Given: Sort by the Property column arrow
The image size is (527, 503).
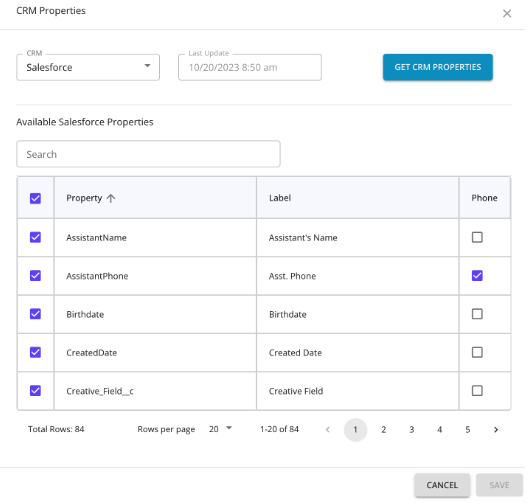Looking at the screenshot, I should [x=111, y=198].
